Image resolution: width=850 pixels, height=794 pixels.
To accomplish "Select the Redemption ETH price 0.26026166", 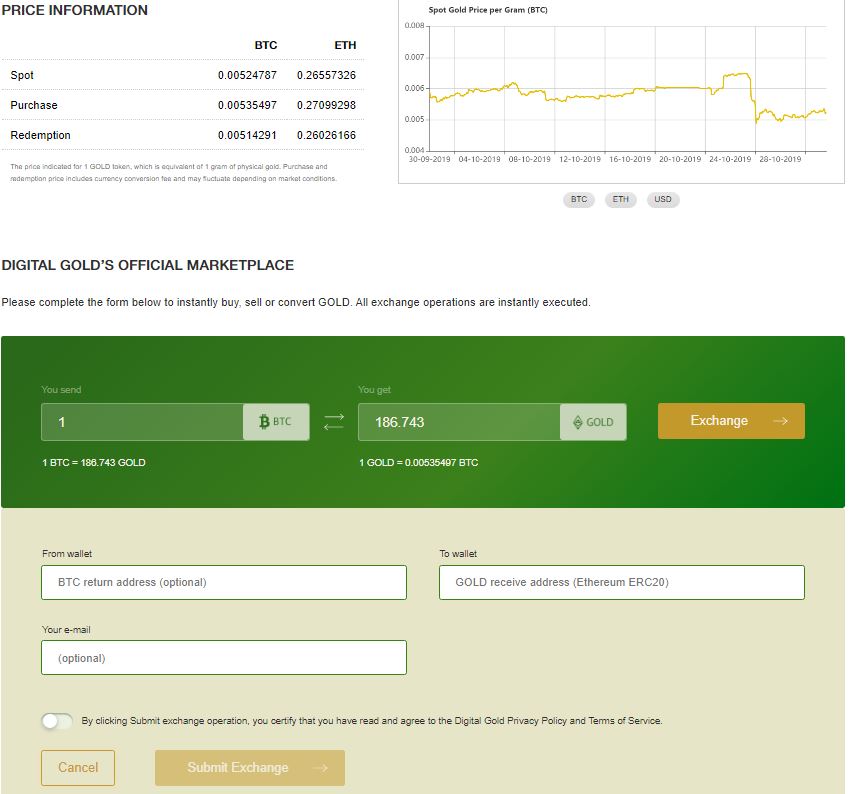I will point(326,135).
